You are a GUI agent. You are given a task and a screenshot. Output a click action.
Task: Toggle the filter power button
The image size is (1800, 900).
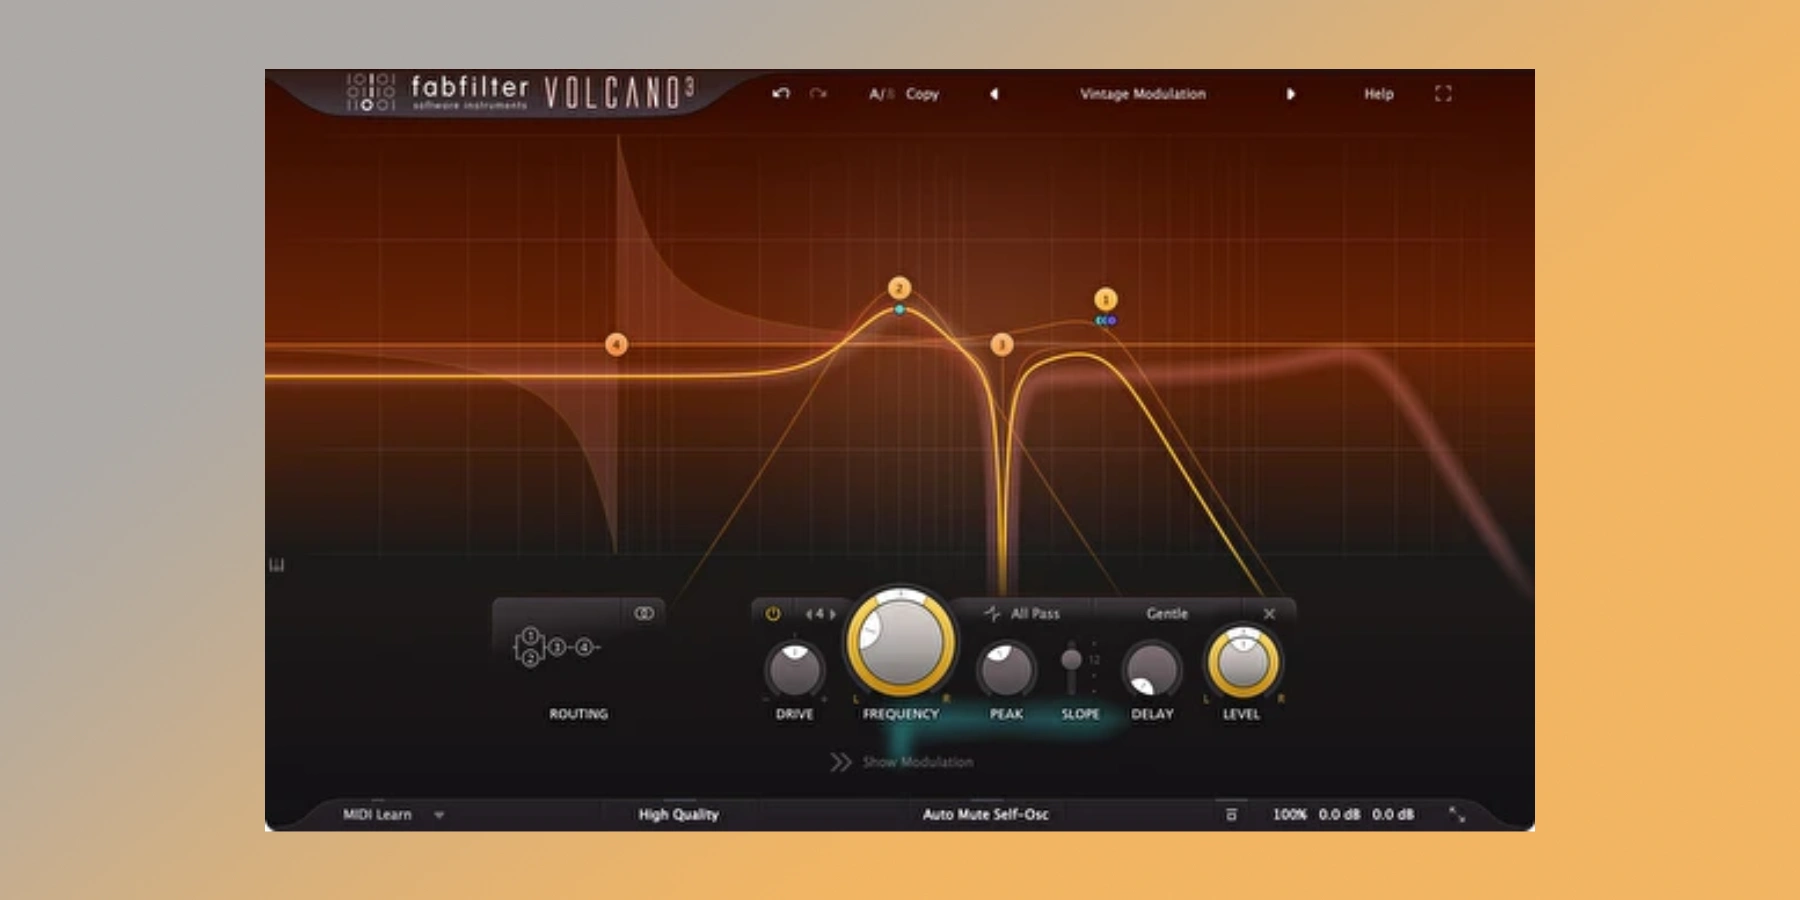pos(773,614)
